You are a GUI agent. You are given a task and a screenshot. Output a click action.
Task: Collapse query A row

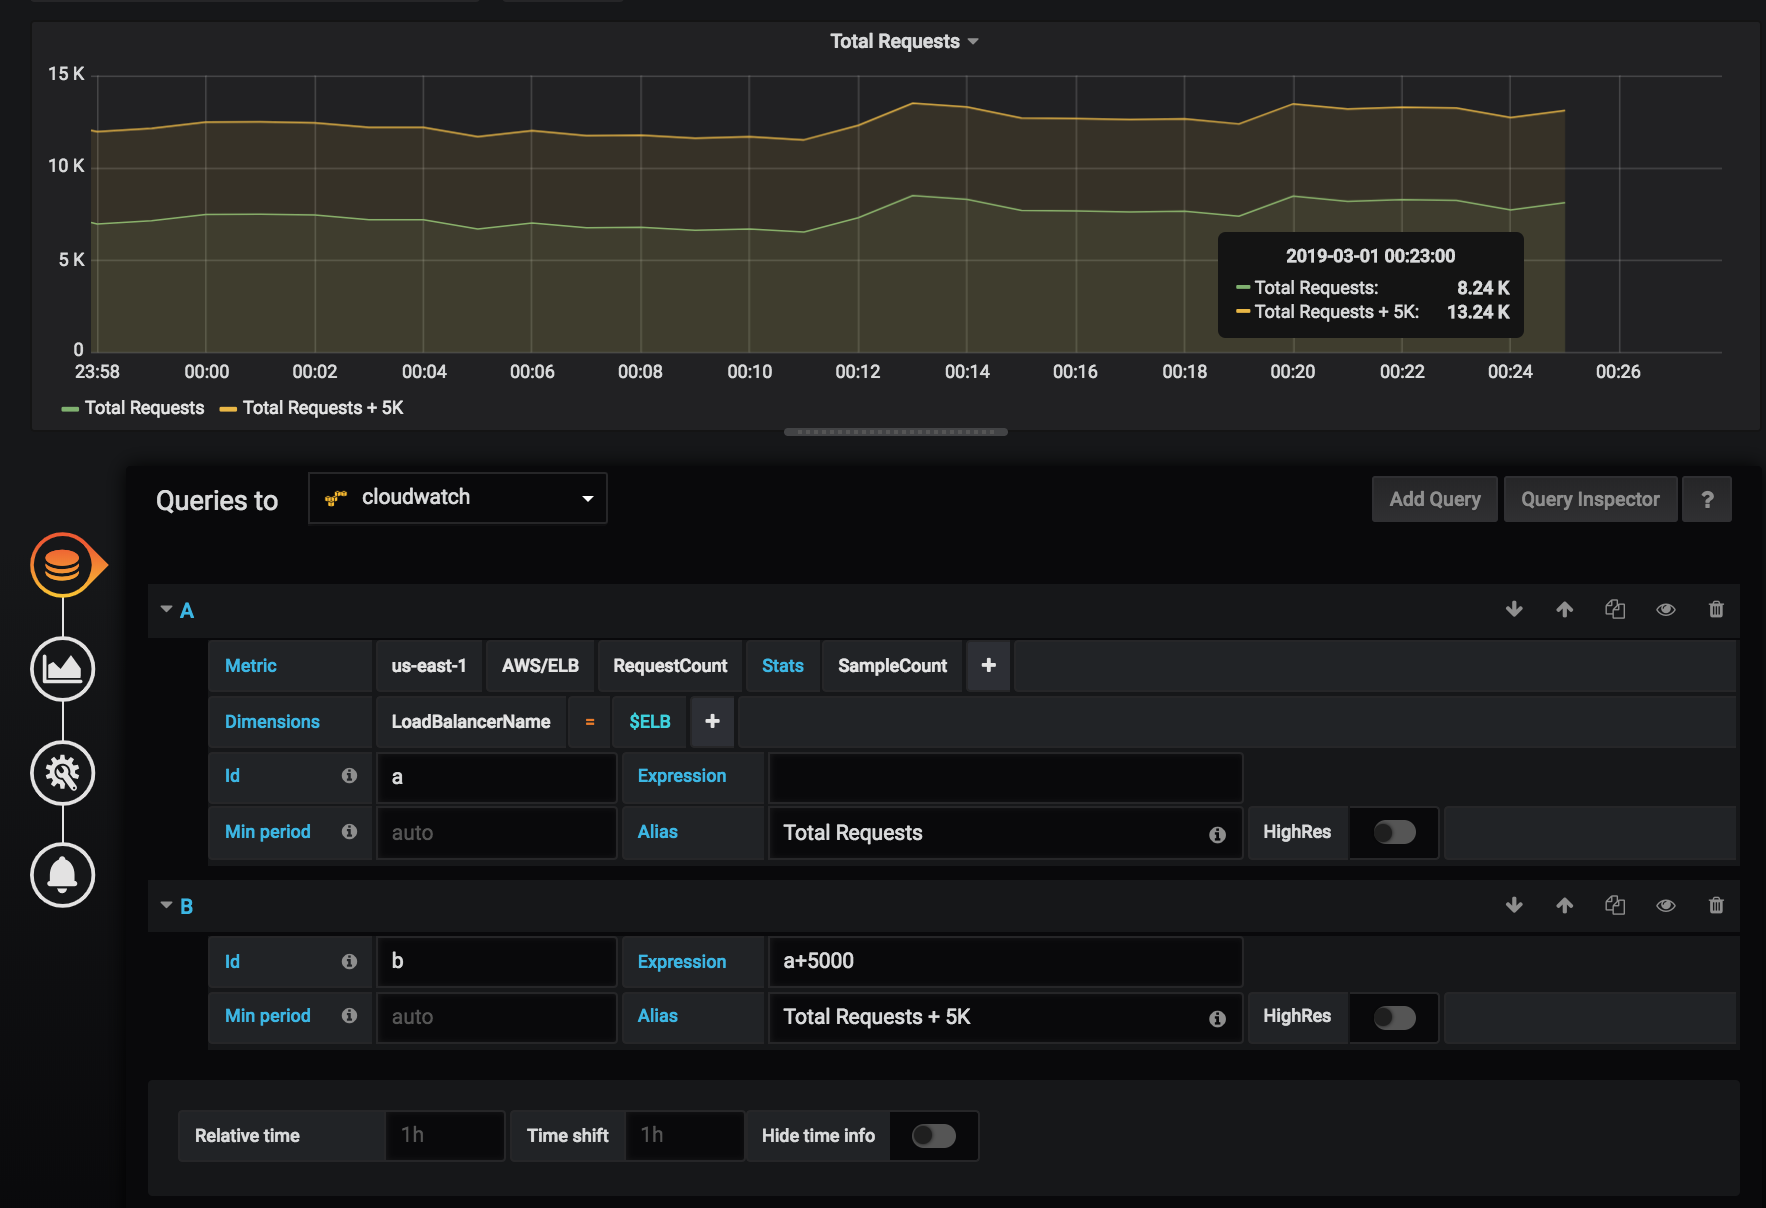coord(167,610)
